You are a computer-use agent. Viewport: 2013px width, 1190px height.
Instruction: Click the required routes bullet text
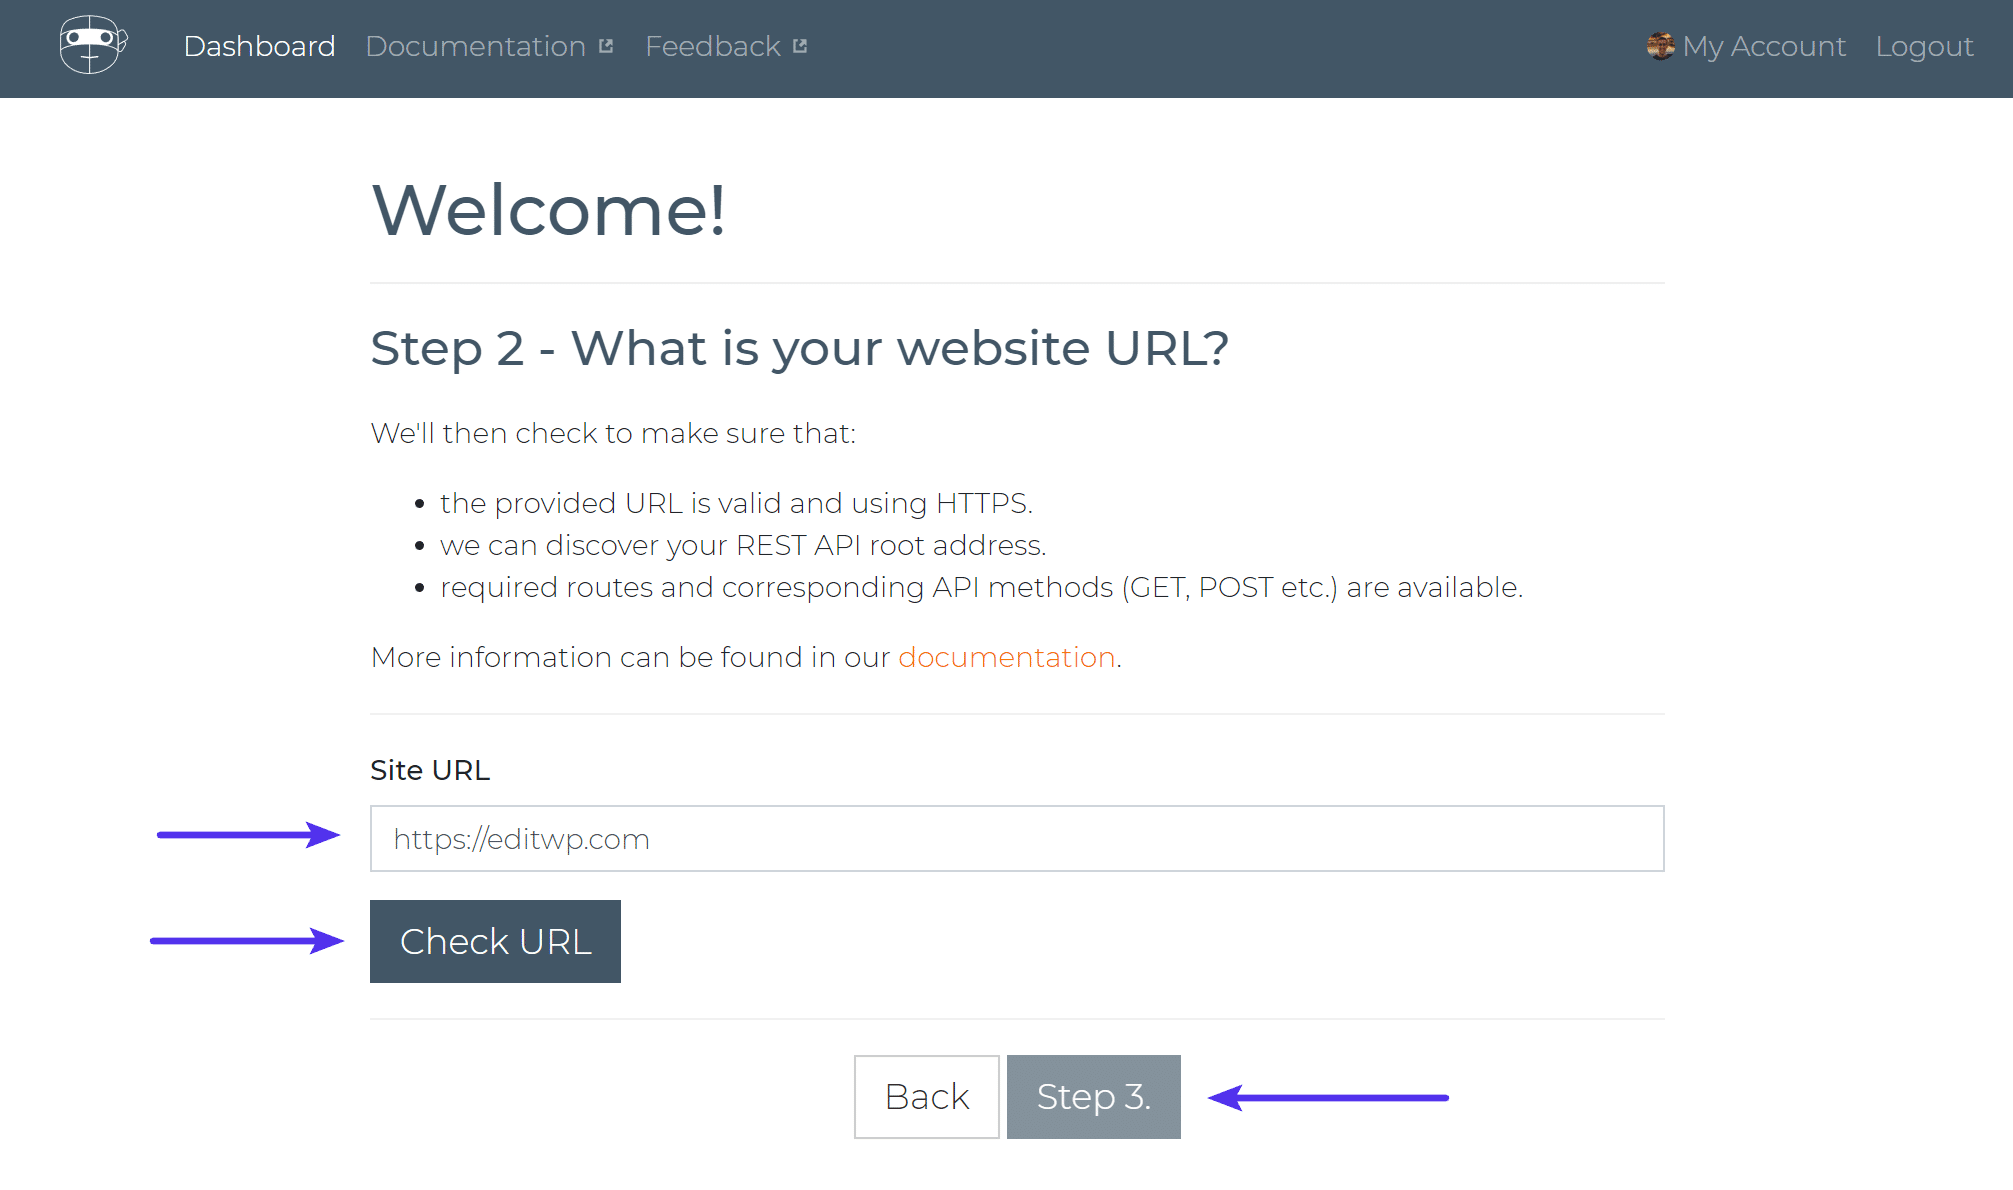pyautogui.click(x=981, y=587)
